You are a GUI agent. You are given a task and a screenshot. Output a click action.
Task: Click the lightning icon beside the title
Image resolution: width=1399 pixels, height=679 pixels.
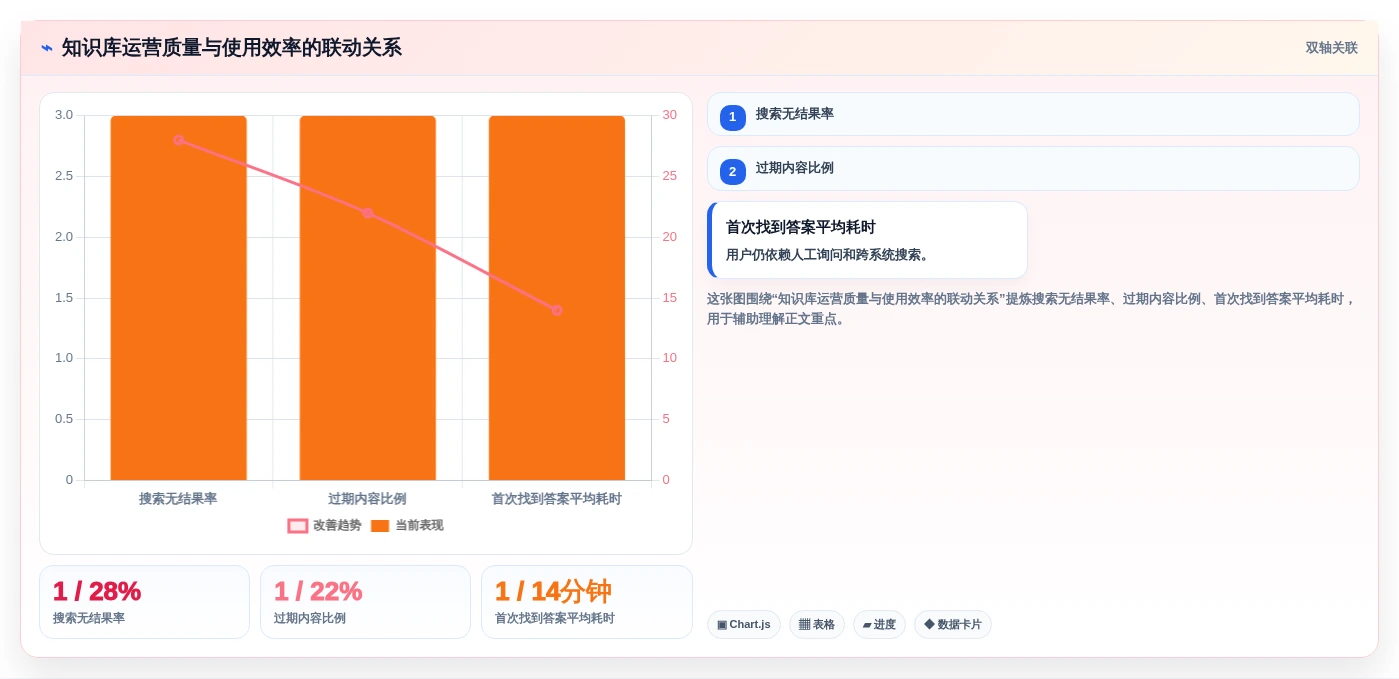point(47,48)
